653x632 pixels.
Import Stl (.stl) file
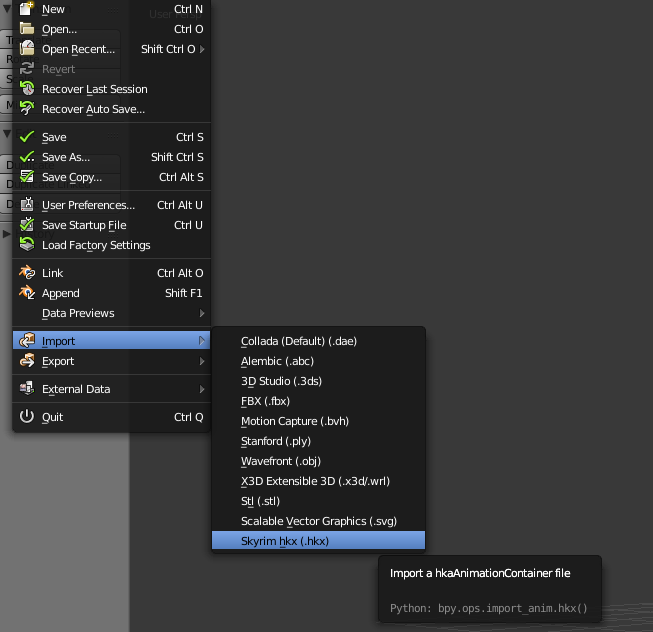319,501
